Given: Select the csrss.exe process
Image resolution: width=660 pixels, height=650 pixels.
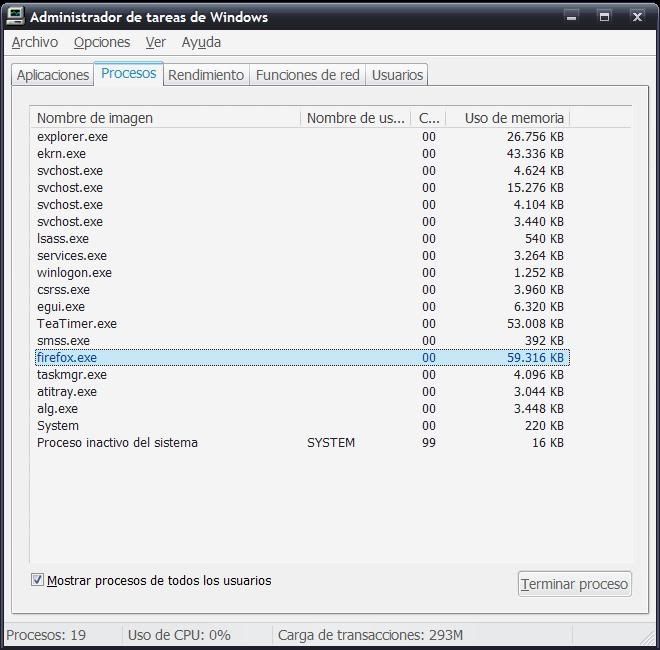Looking at the screenshot, I should (x=302, y=290).
